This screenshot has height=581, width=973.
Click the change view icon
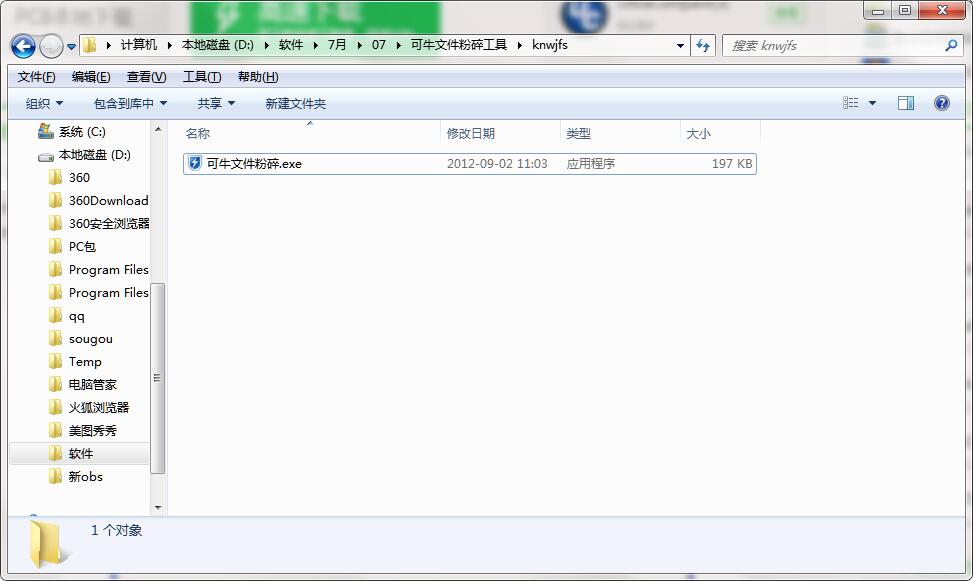(851, 103)
